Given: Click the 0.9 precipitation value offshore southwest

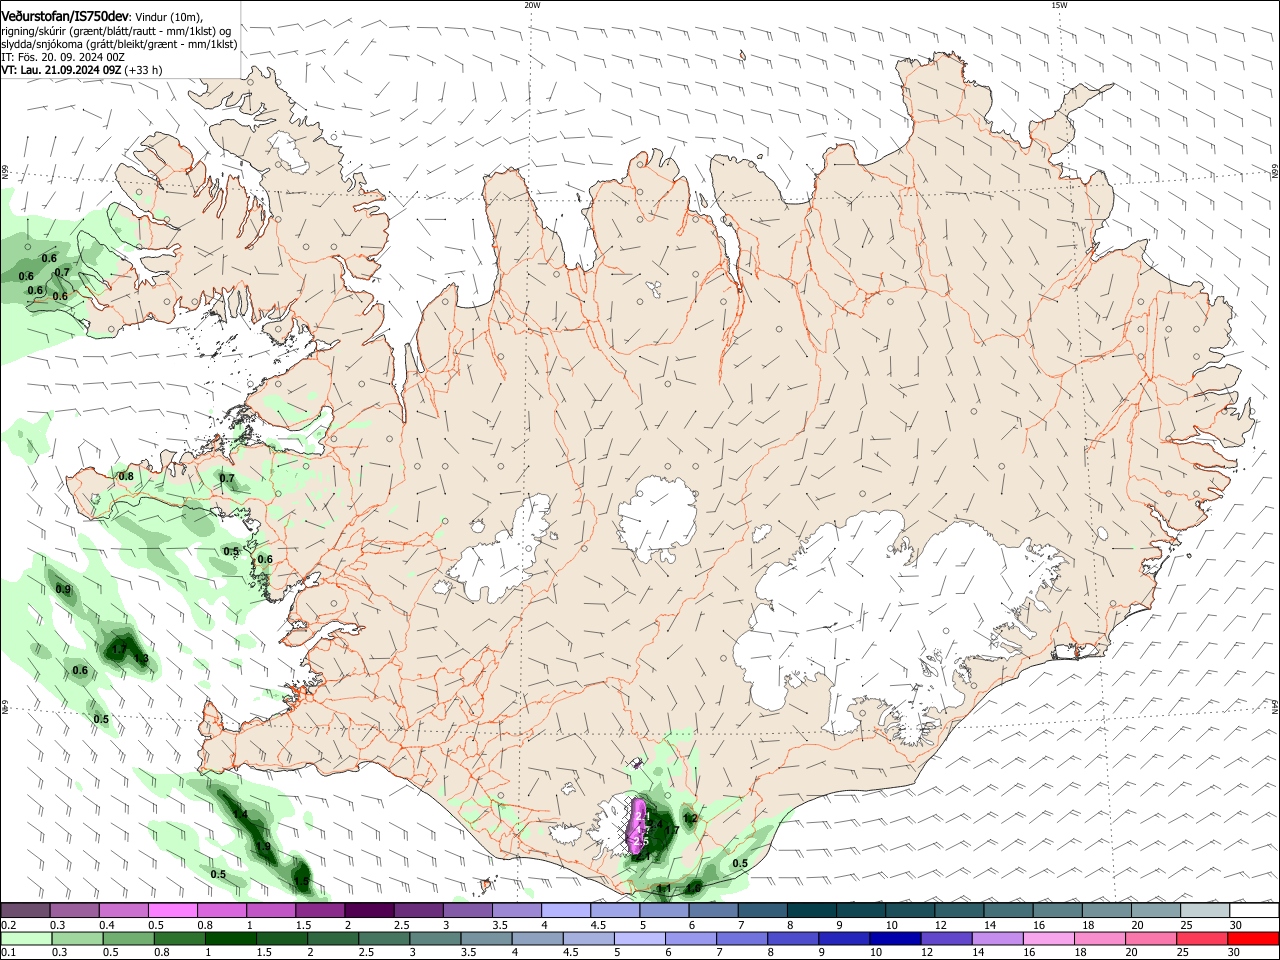Looking at the screenshot, I should (63, 589).
